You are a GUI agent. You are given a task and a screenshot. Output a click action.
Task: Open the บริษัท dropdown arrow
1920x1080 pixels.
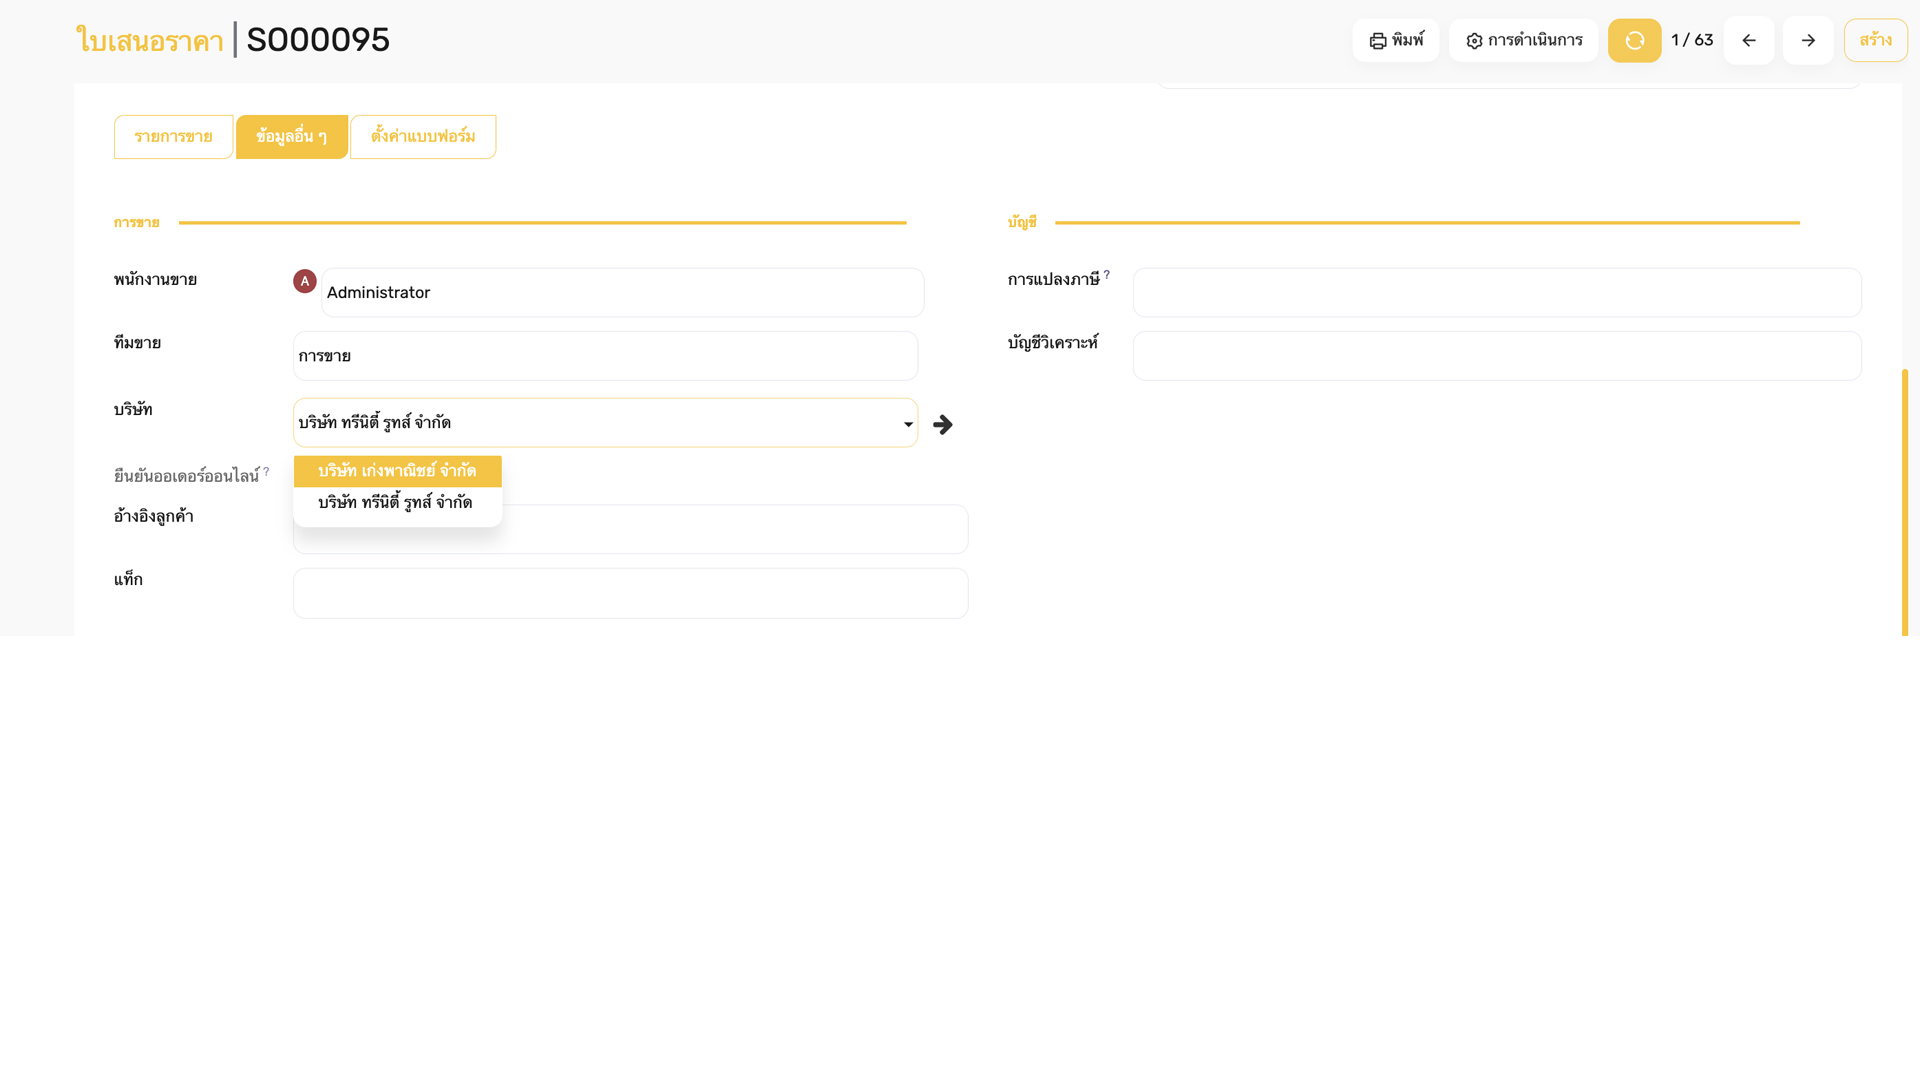click(x=906, y=423)
